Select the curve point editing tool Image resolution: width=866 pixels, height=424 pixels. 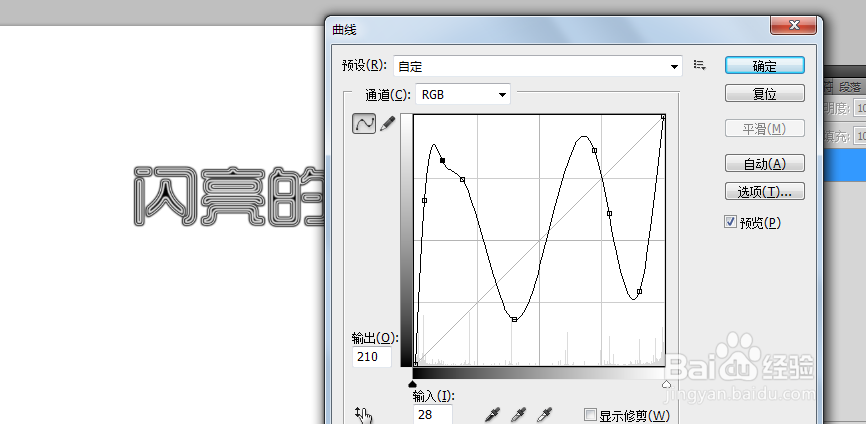coord(364,123)
